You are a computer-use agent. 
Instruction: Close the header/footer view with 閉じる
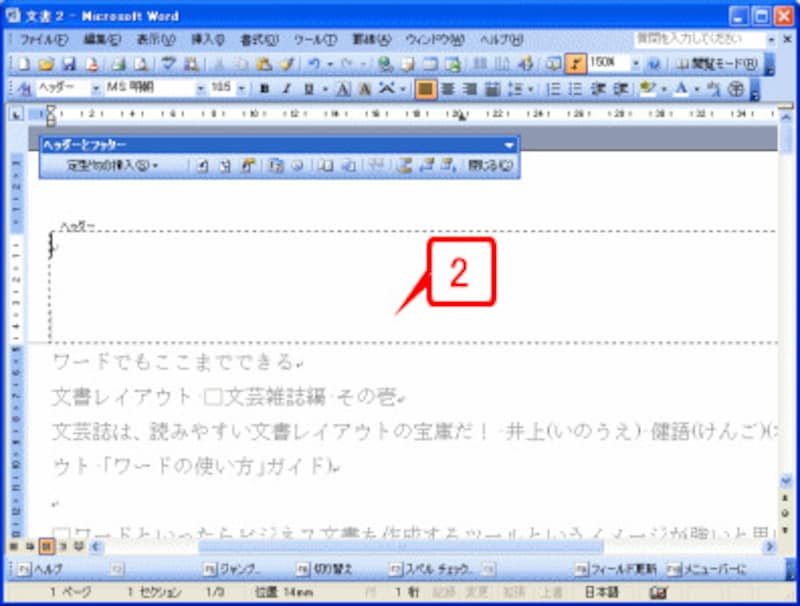tap(489, 166)
